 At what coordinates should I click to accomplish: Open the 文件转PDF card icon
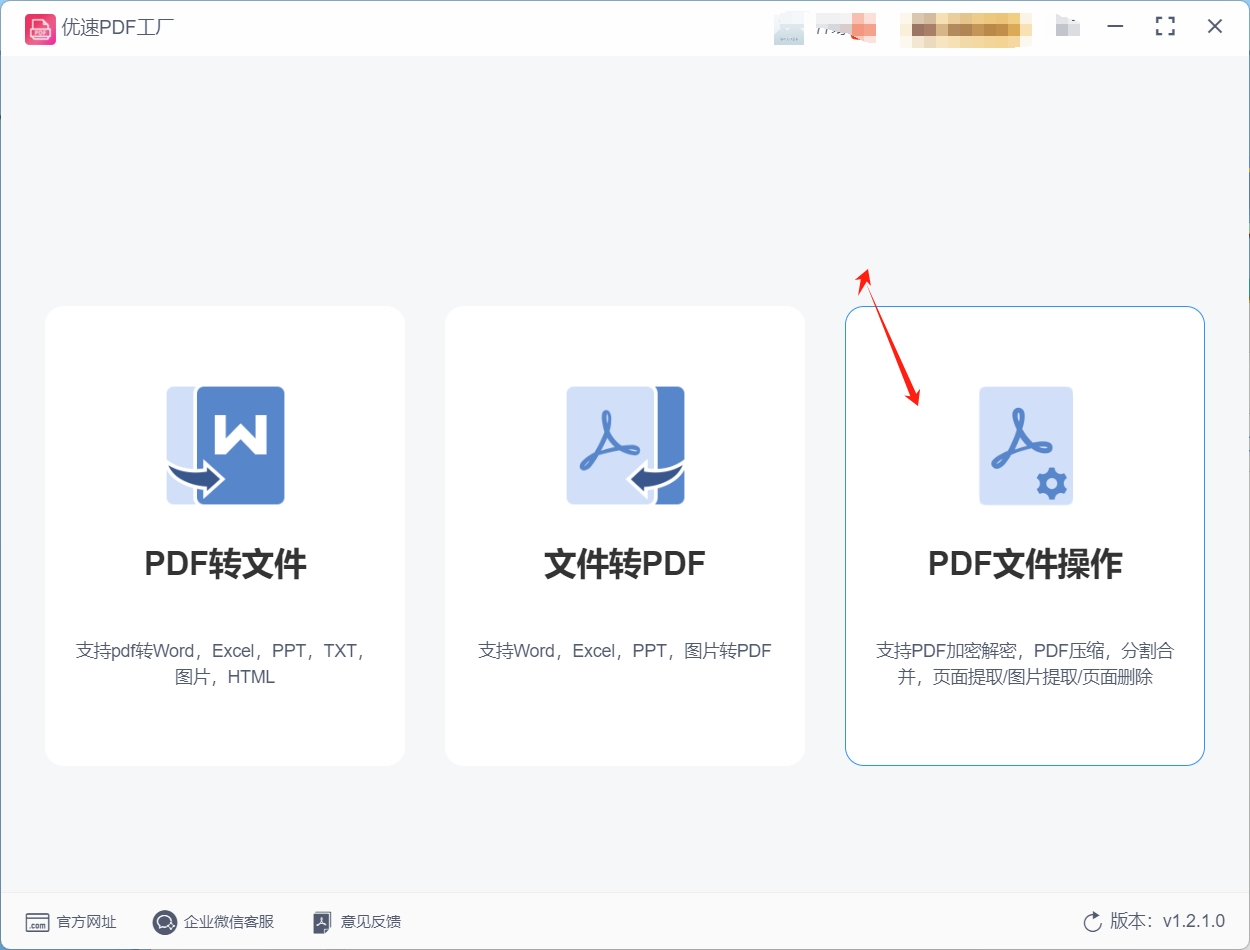[625, 445]
